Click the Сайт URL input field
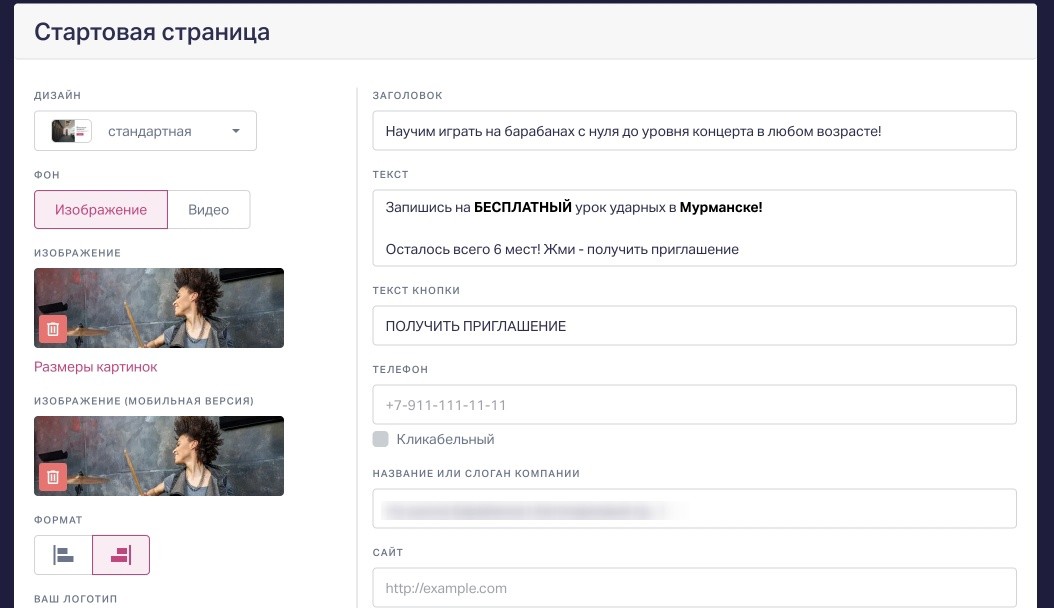This screenshot has width=1054, height=608. (694, 588)
